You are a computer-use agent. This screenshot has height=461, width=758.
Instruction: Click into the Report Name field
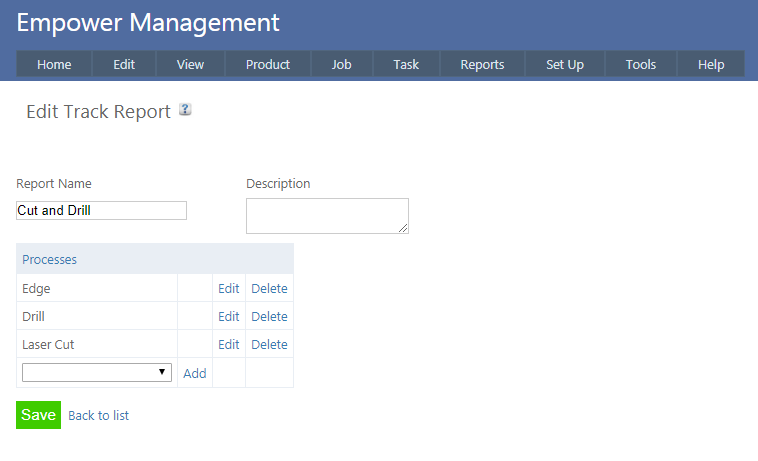[101, 211]
